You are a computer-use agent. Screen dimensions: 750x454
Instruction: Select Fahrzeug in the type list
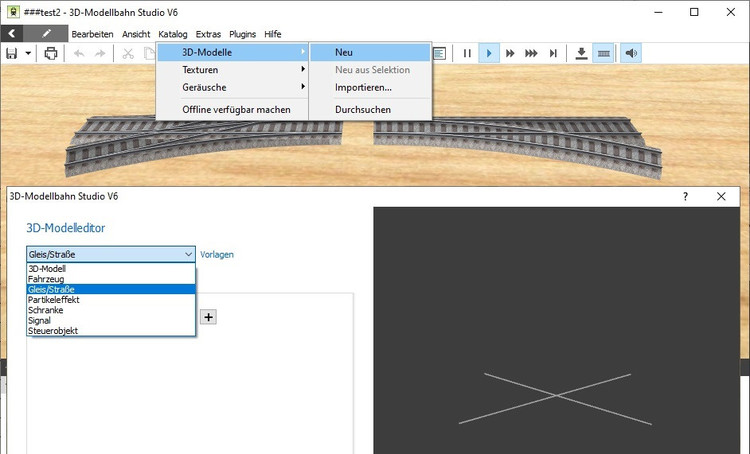pos(111,279)
